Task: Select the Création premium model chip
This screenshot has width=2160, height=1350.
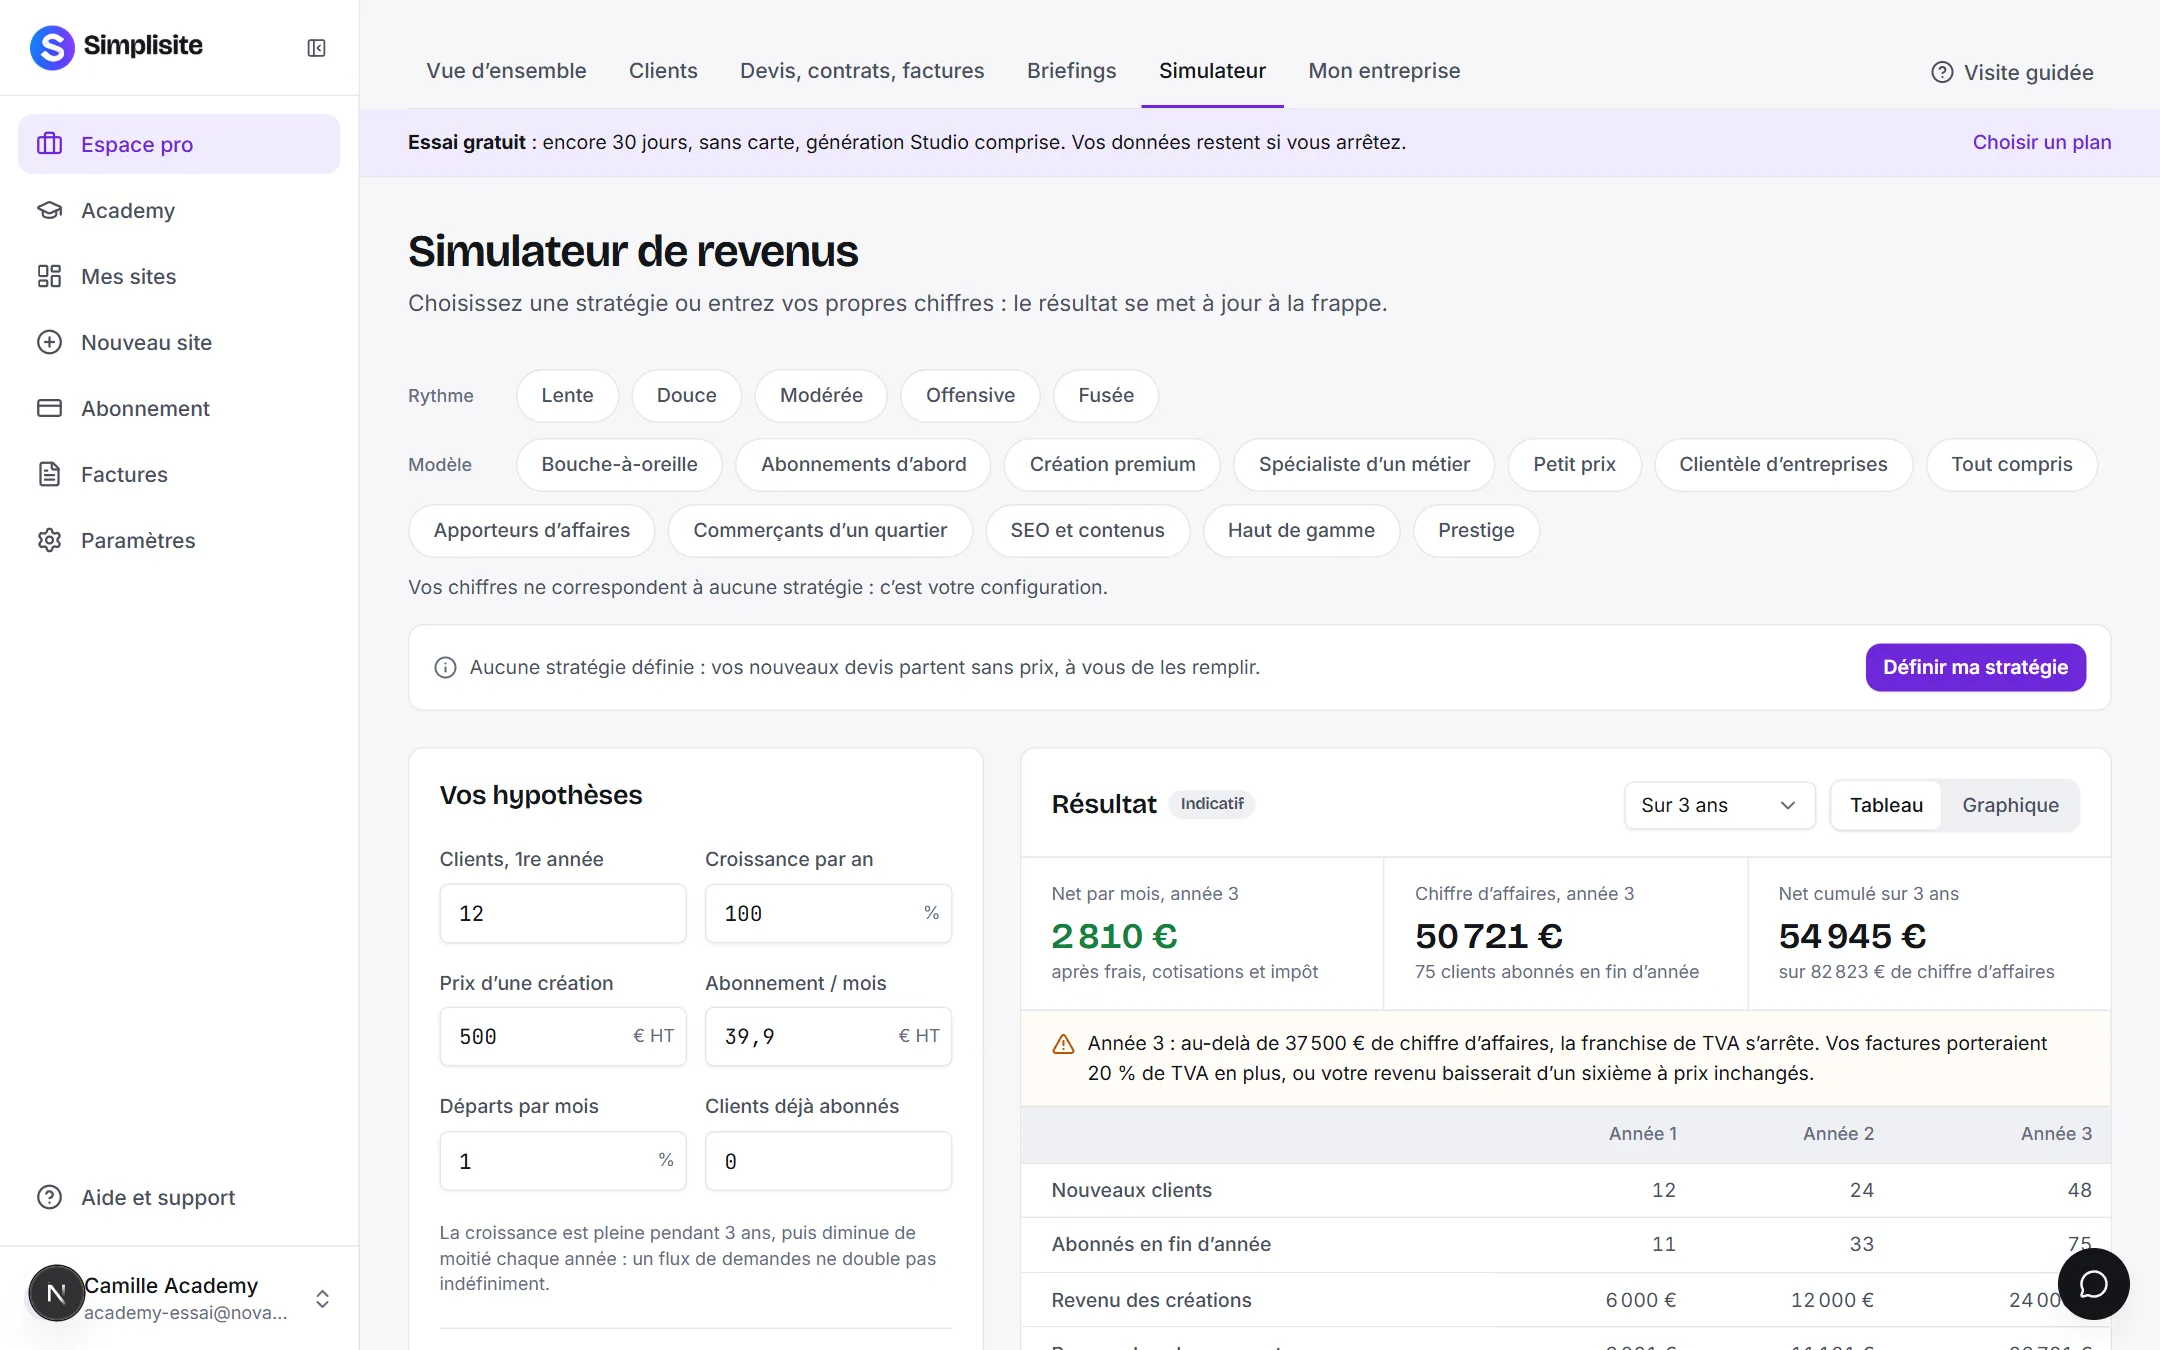Action: (x=1112, y=464)
